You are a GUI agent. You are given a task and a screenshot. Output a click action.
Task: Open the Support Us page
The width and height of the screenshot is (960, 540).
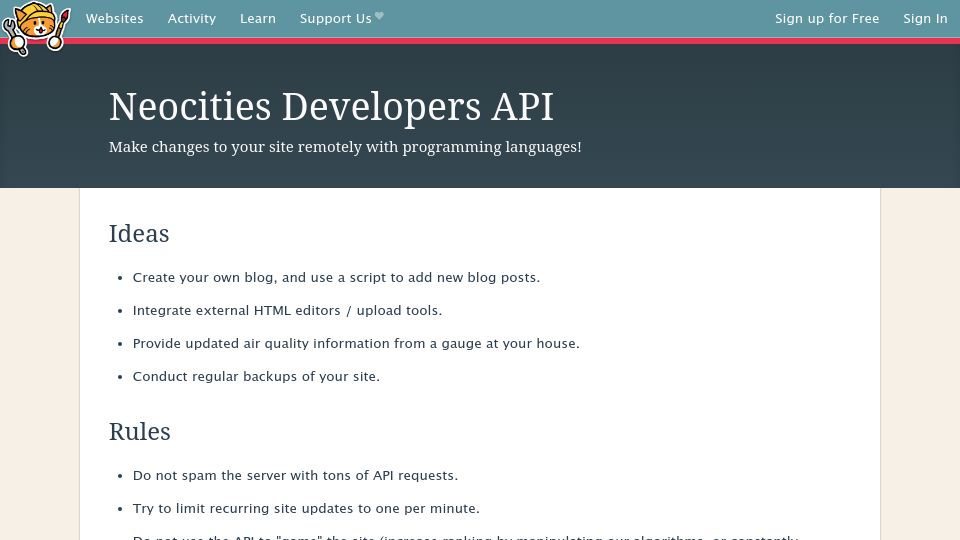point(336,18)
